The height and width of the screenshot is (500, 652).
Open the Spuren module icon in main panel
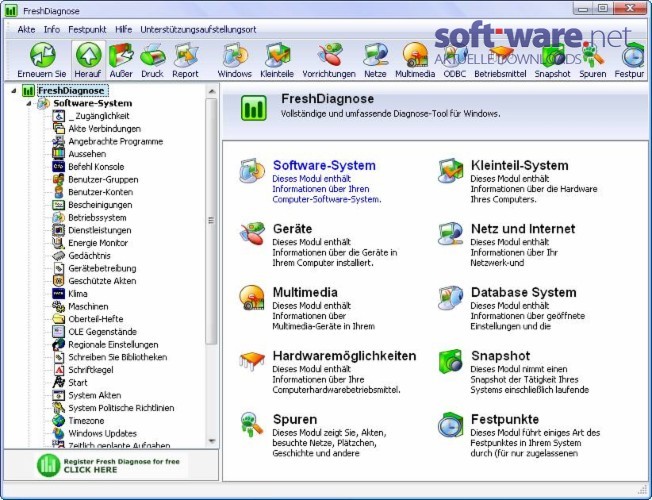(252, 424)
